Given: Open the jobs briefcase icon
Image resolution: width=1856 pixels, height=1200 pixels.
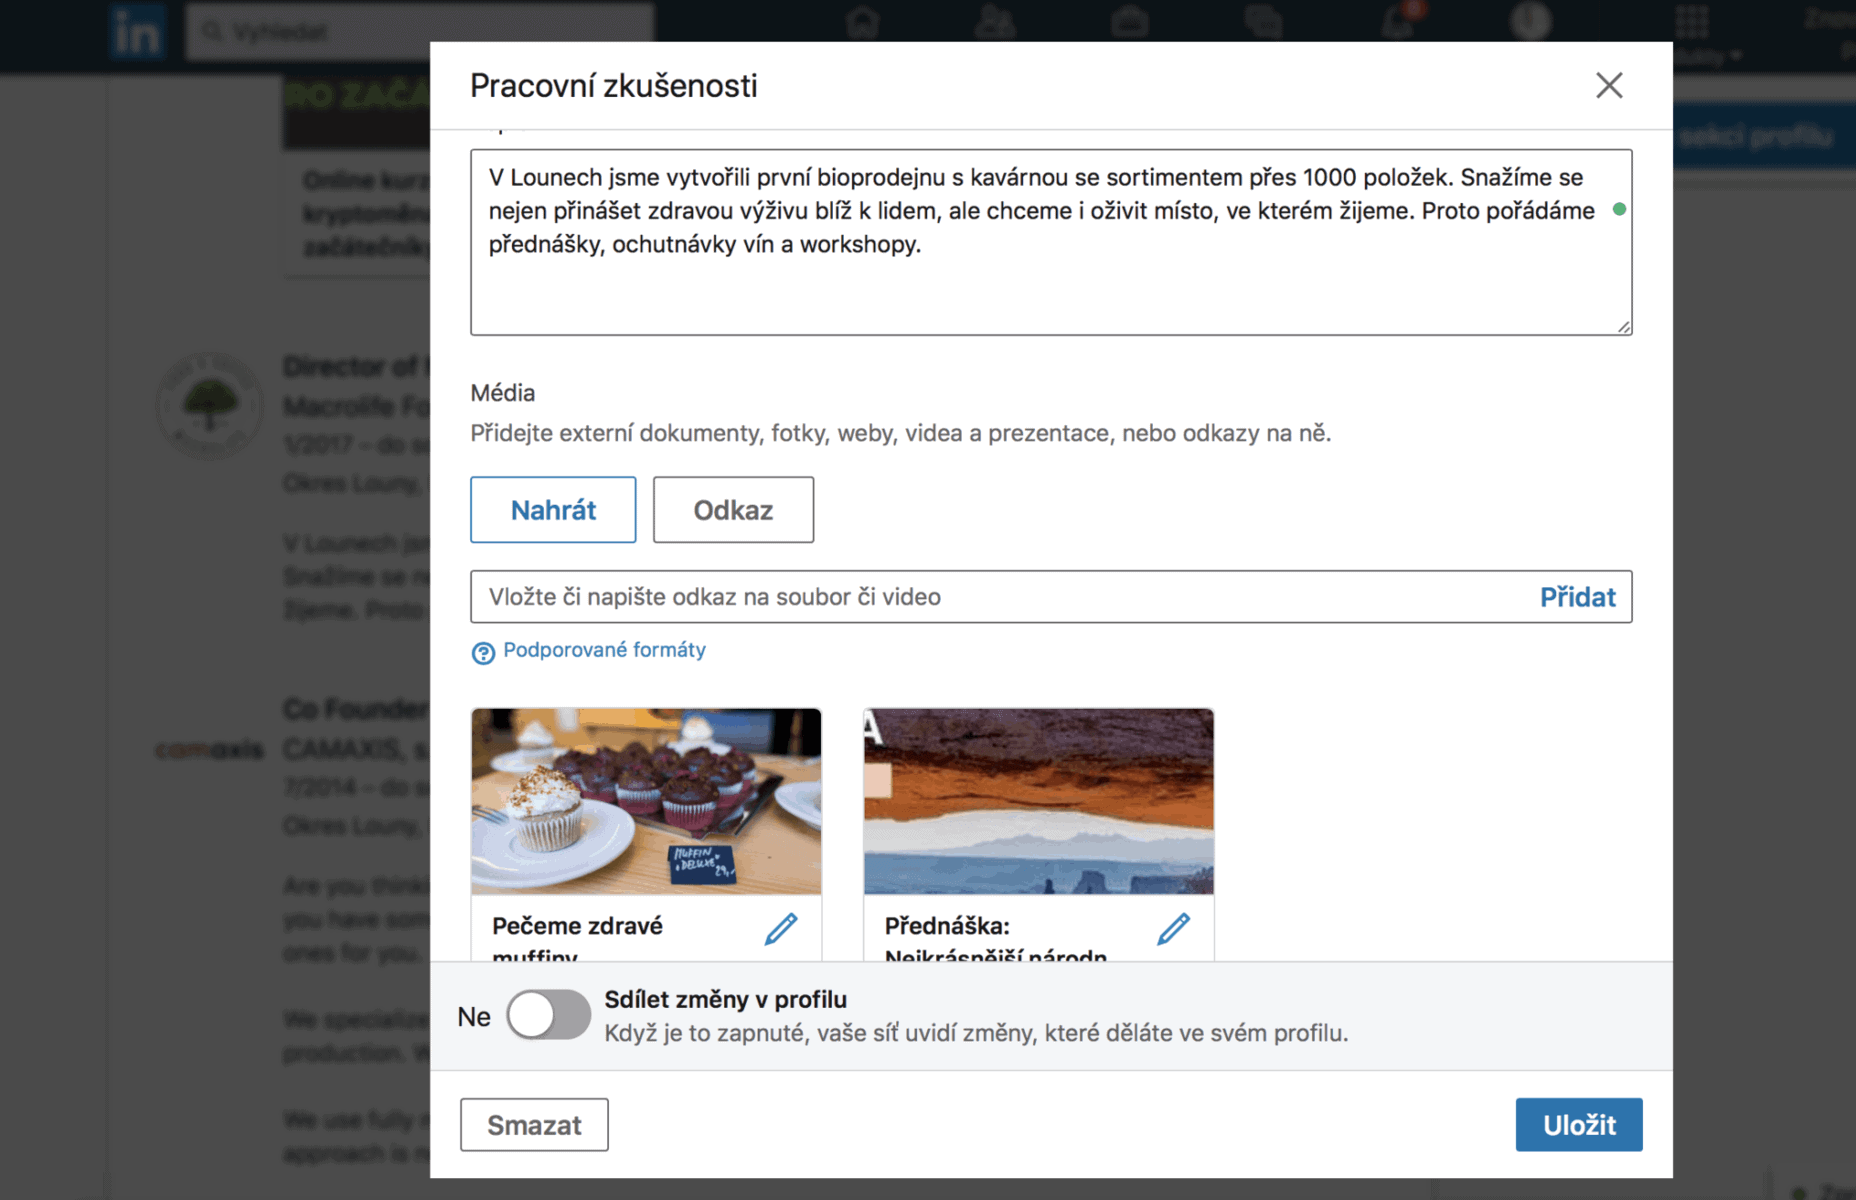Looking at the screenshot, I should pyautogui.click(x=1129, y=22).
